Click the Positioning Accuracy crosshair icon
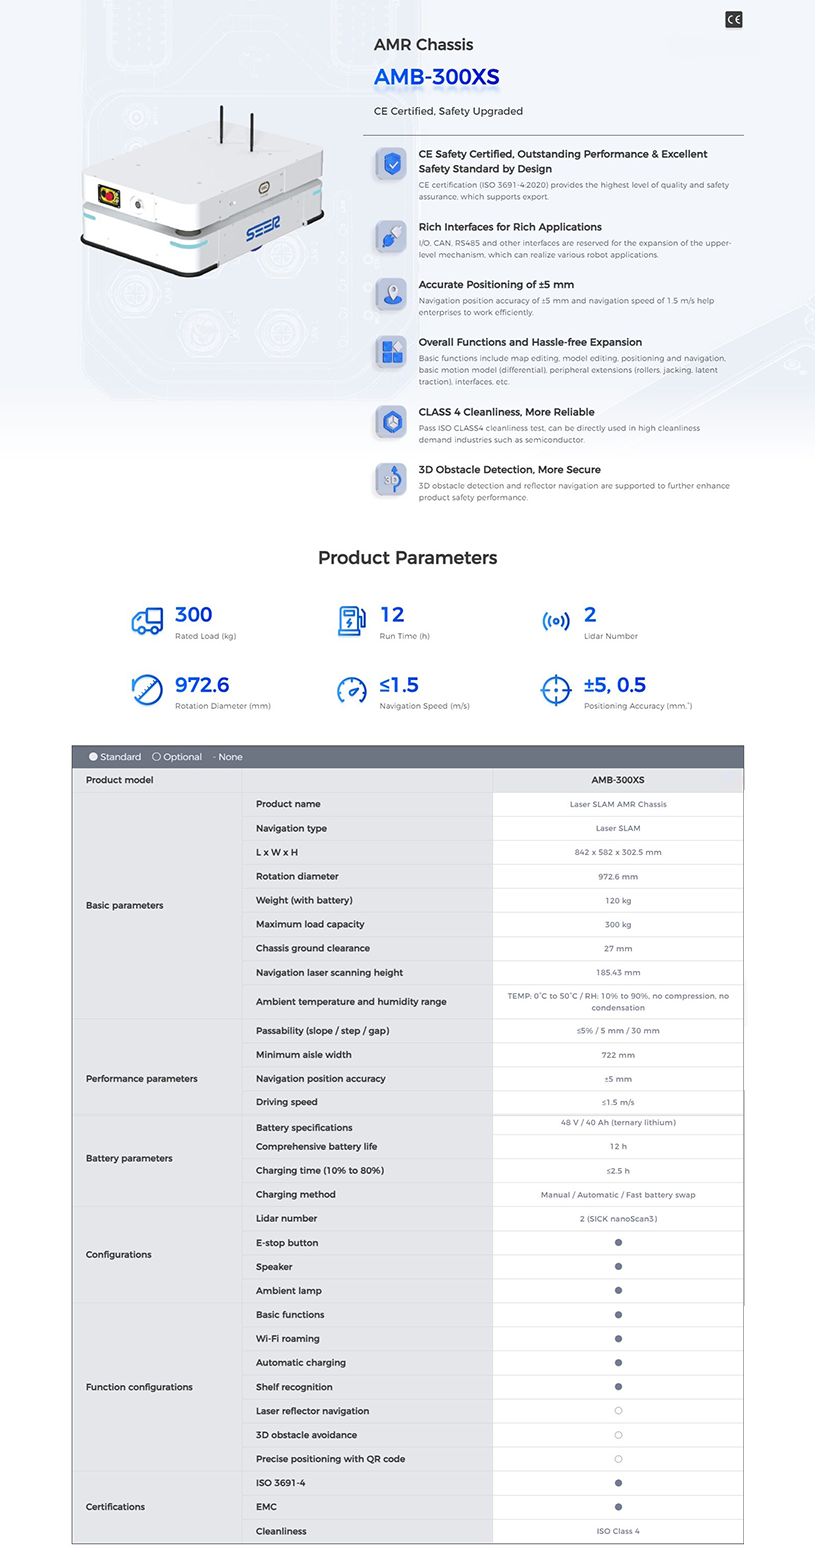Image resolution: width=815 pixels, height=1567 pixels. [556, 690]
